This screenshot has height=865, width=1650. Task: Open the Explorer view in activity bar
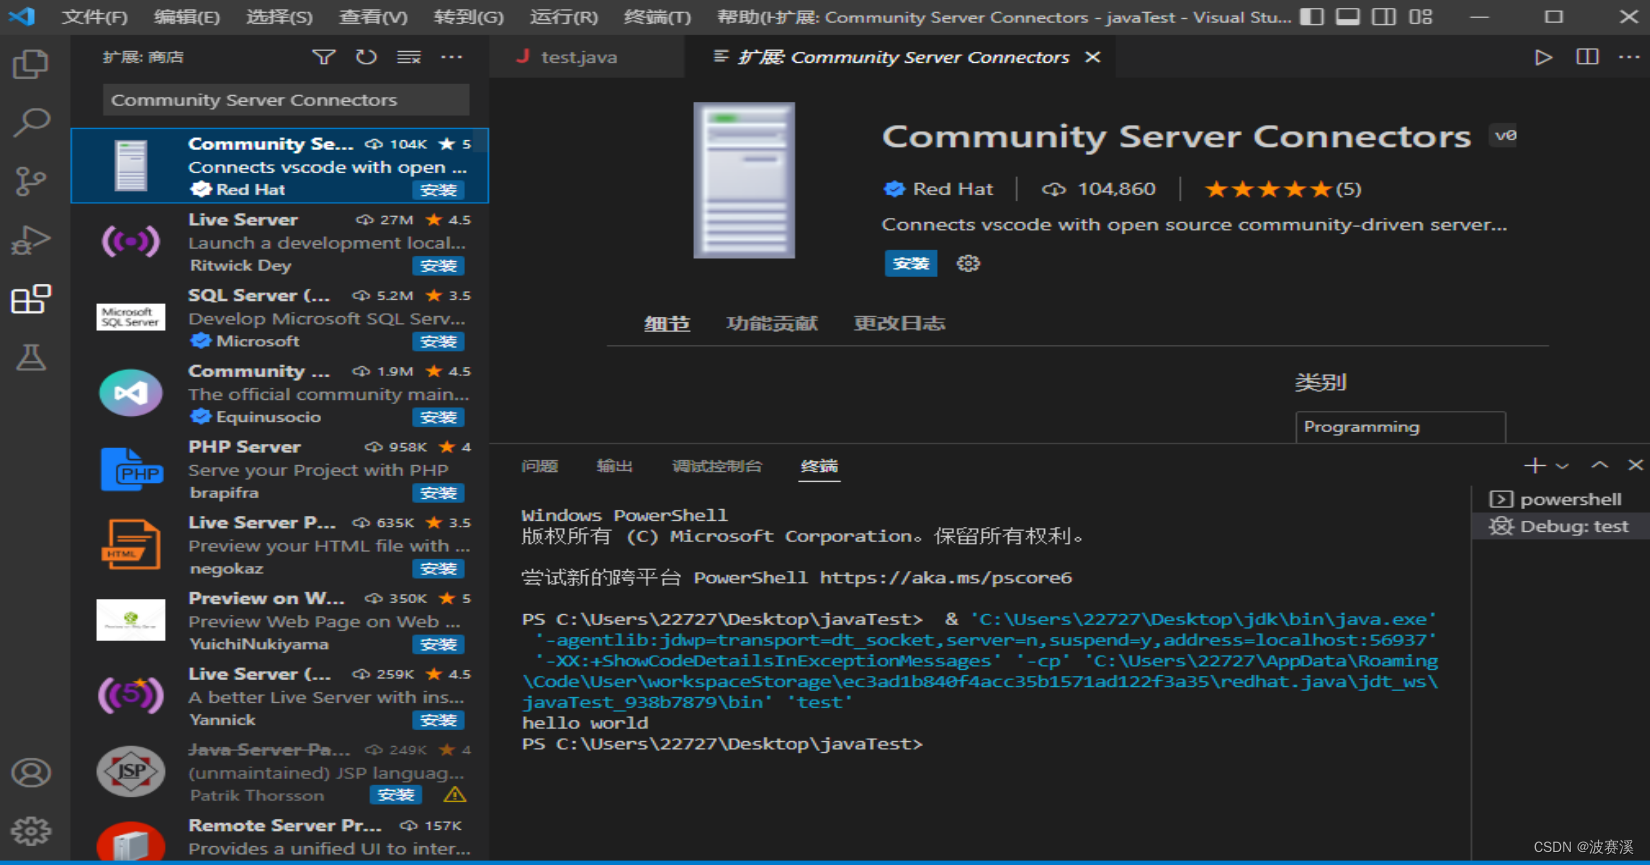(30, 64)
